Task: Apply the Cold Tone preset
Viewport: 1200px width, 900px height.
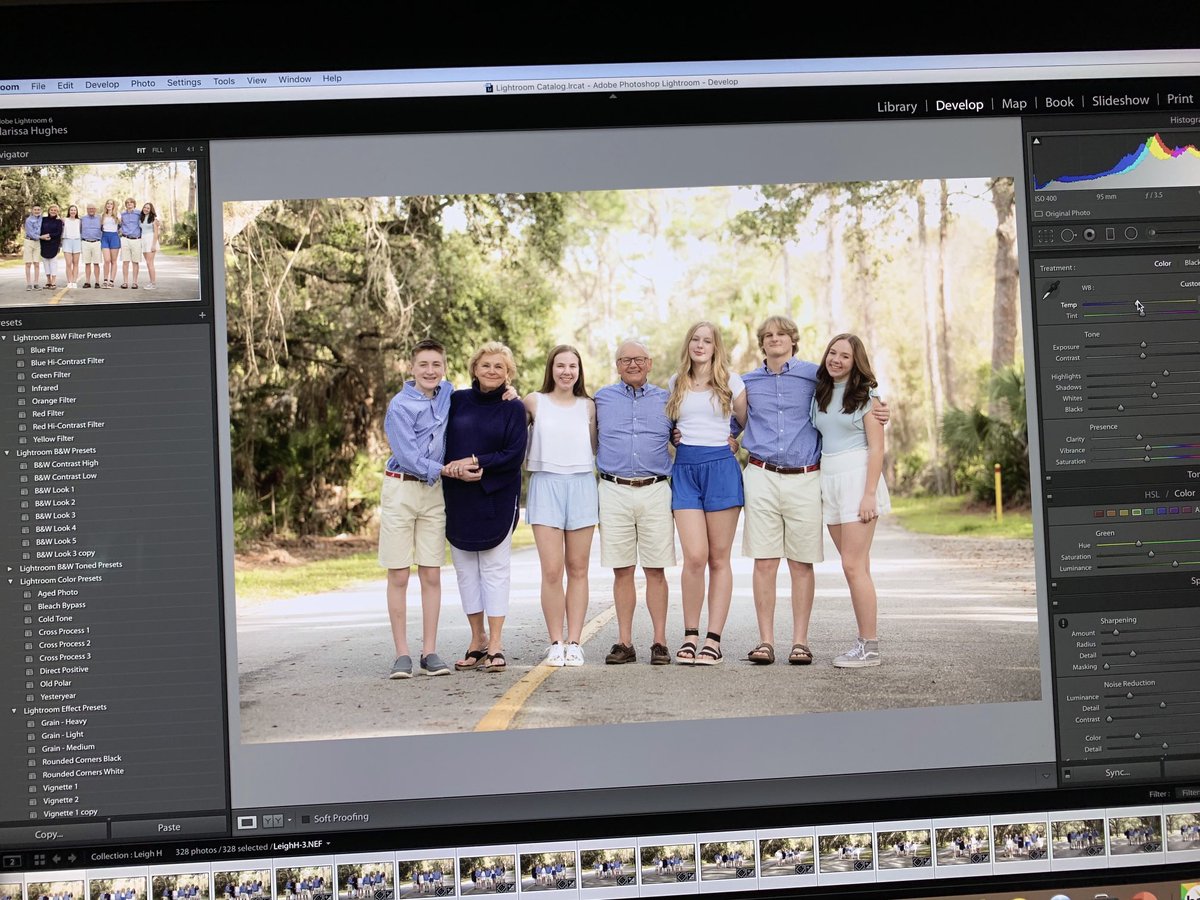Action: point(55,618)
